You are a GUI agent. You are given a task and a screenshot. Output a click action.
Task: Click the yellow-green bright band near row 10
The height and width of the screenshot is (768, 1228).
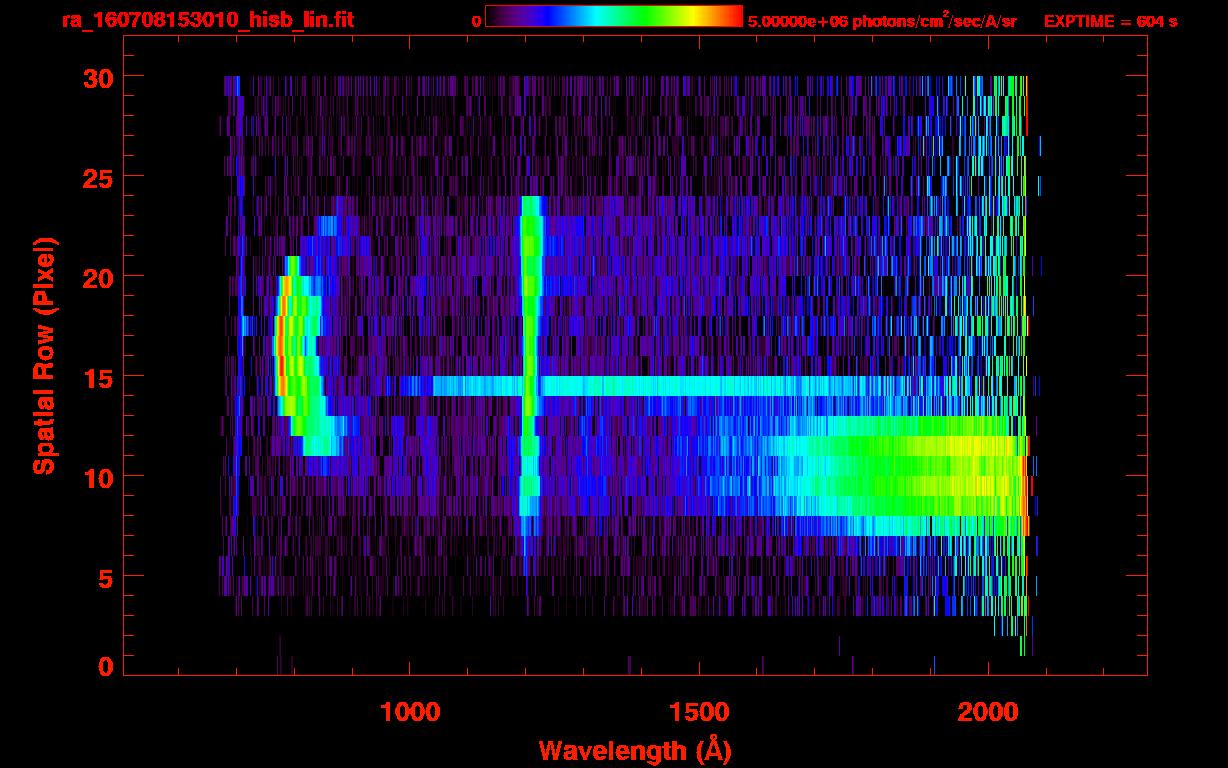(x=900, y=475)
